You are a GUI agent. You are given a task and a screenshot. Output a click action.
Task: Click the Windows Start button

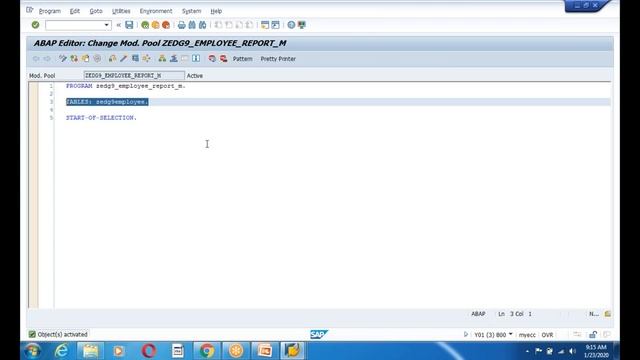[32, 351]
